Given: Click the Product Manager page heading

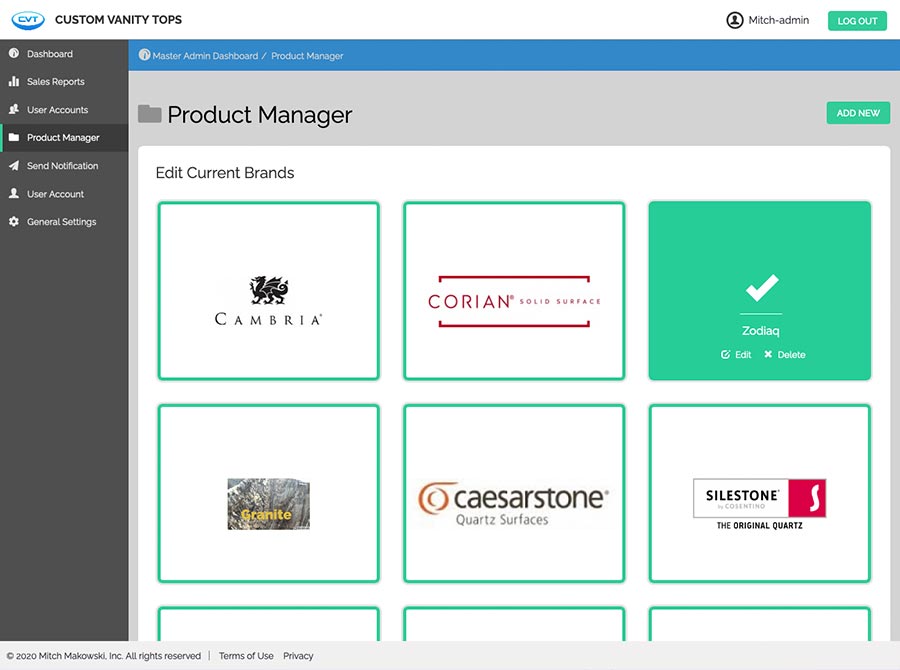Looking at the screenshot, I should pyautogui.click(x=259, y=115).
